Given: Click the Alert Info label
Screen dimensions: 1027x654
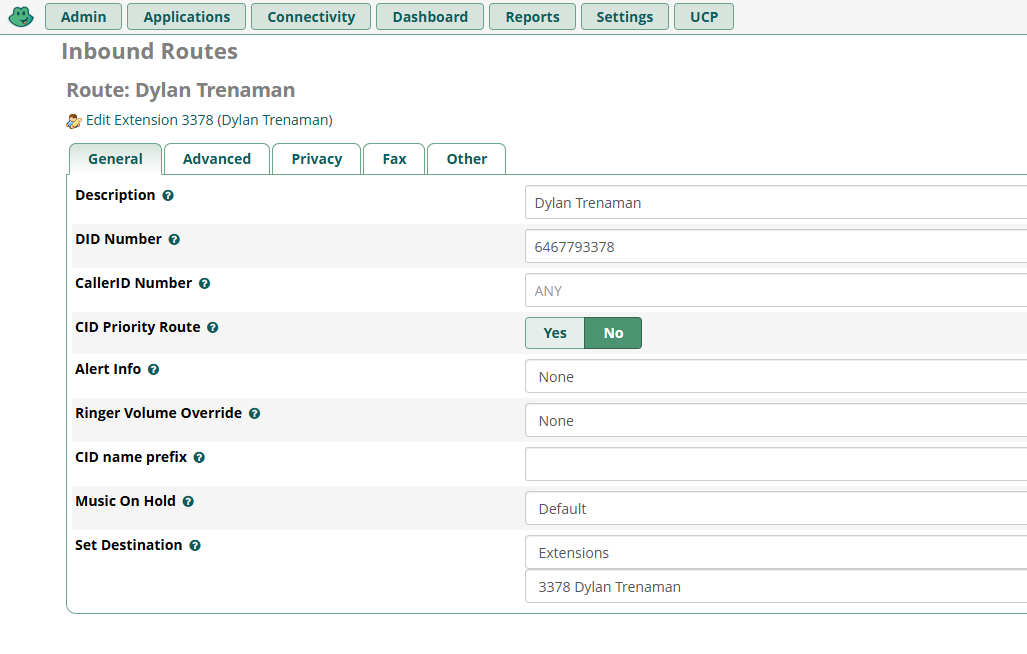Looking at the screenshot, I should (108, 369).
